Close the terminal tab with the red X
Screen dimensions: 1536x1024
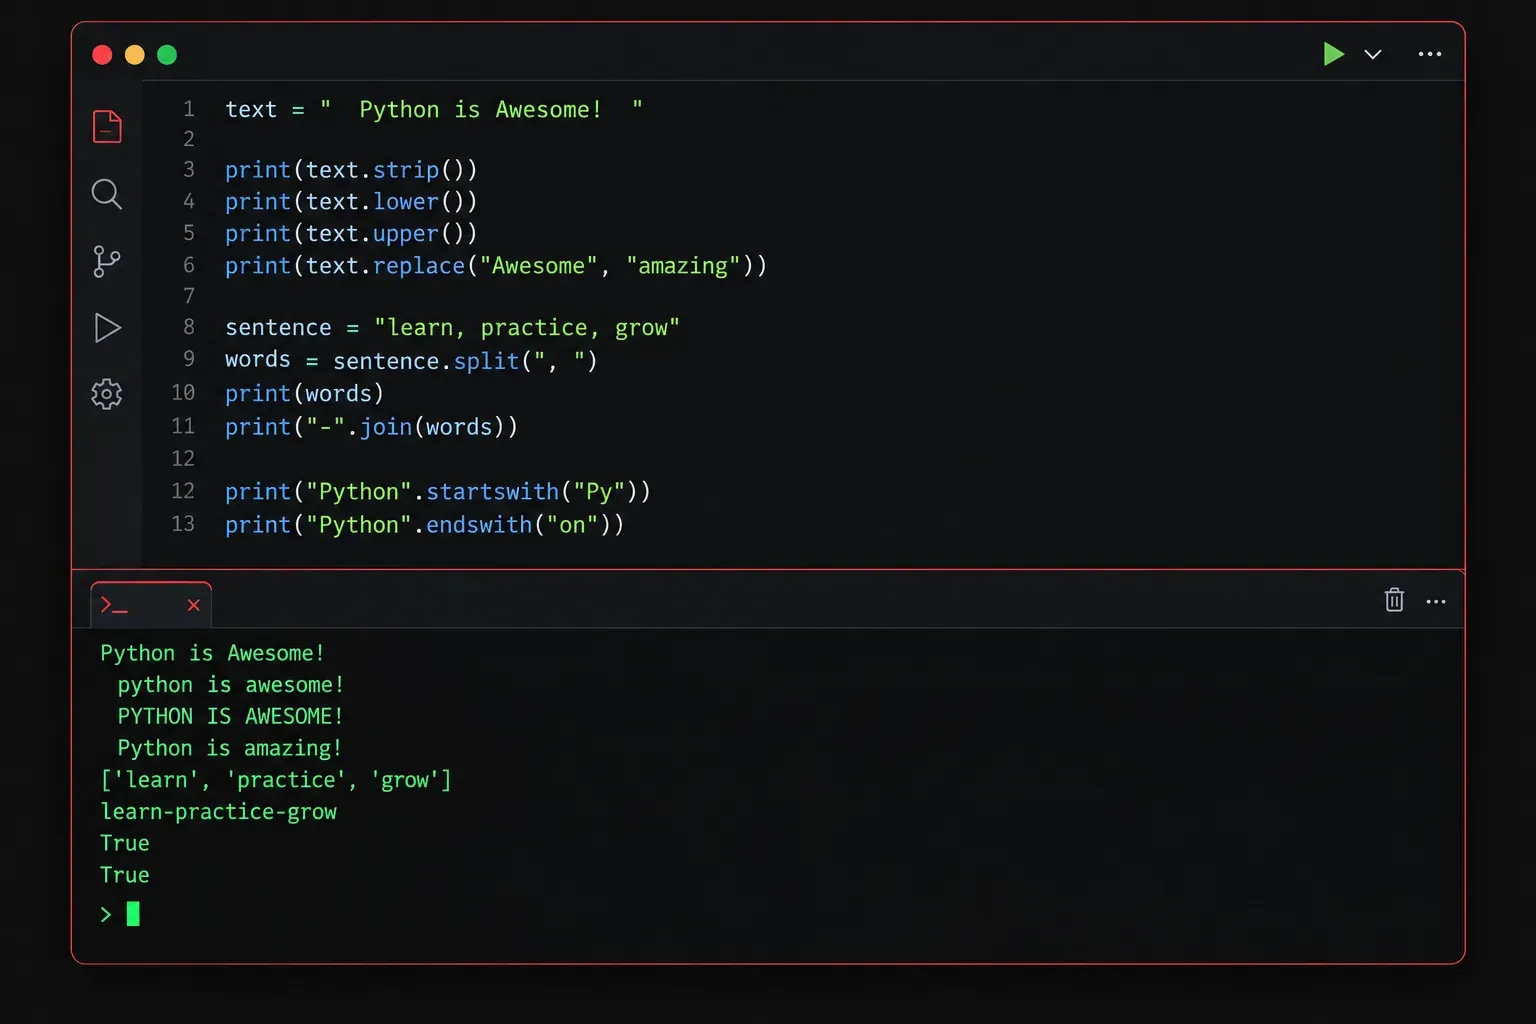(x=194, y=605)
